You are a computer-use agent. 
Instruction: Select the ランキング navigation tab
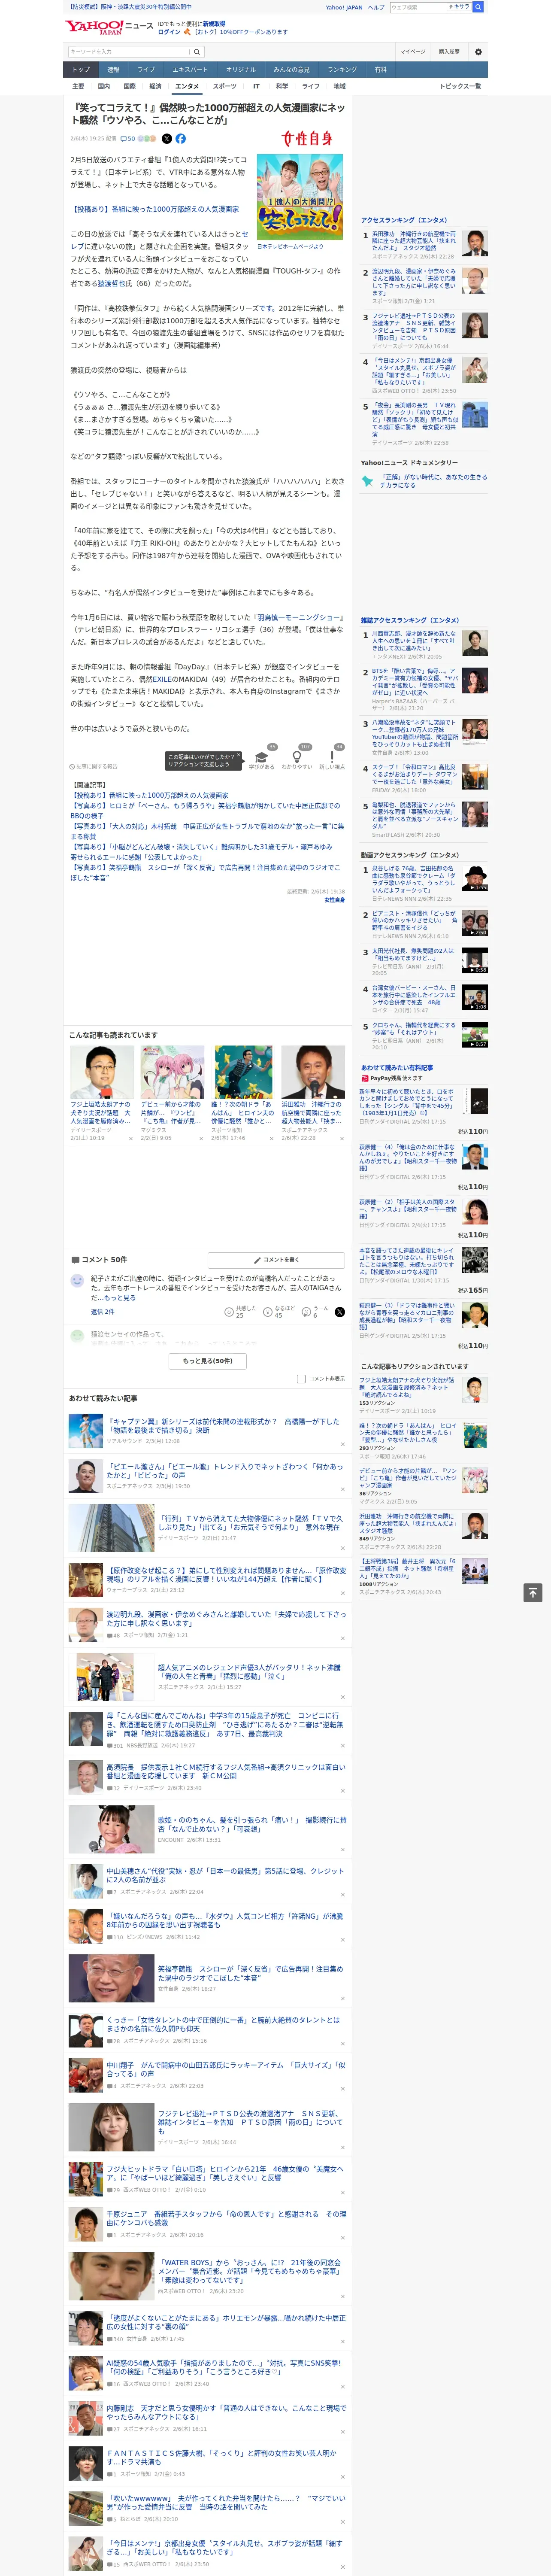tap(342, 70)
